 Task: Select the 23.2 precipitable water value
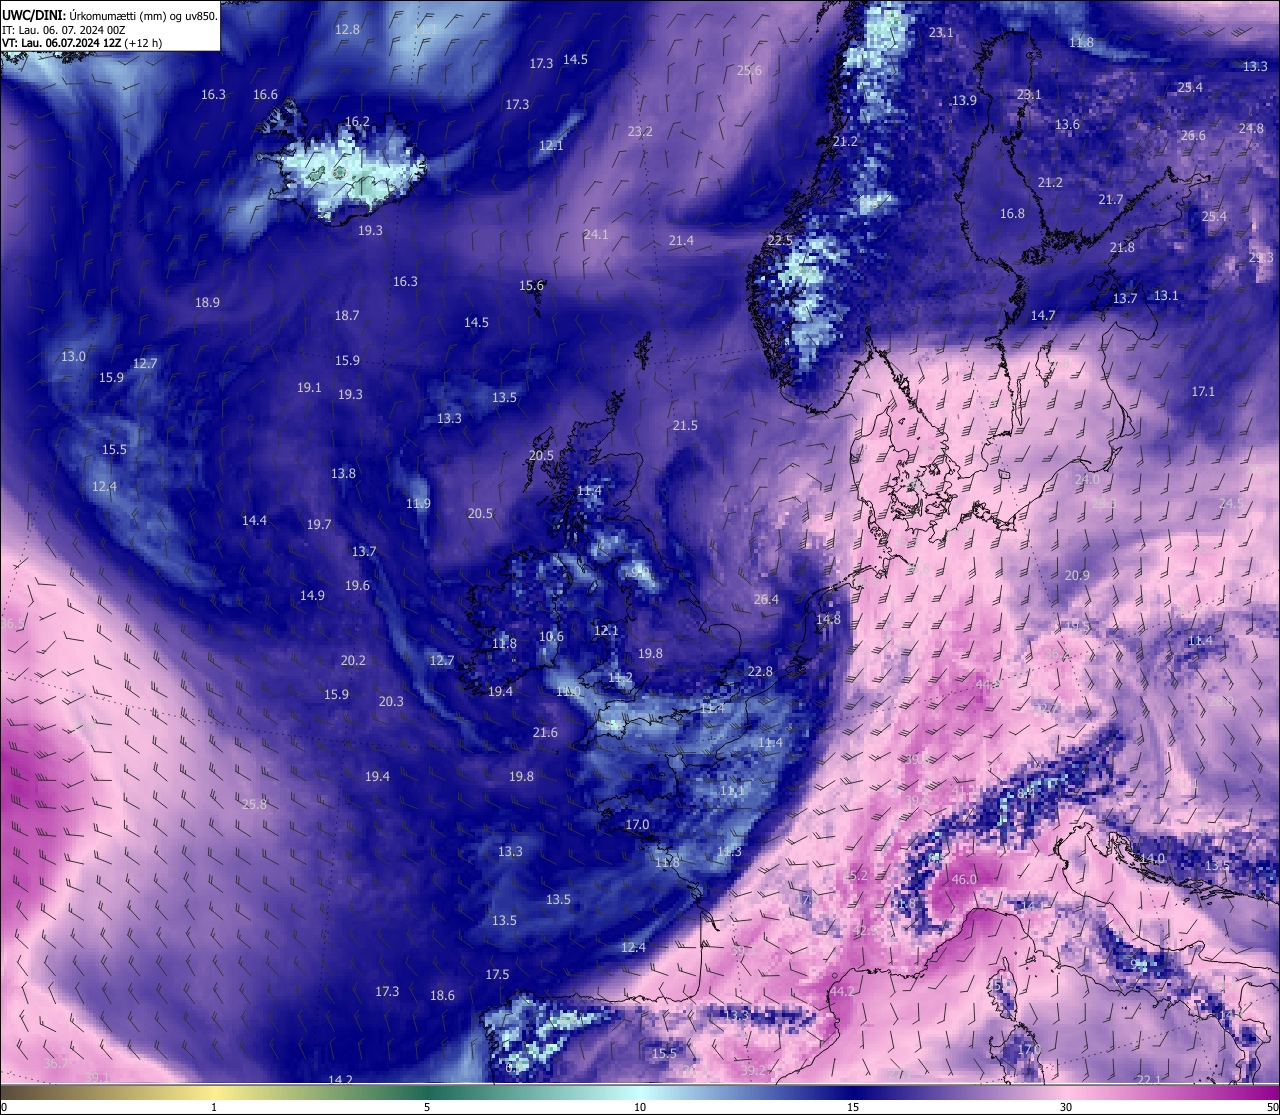[x=640, y=131]
